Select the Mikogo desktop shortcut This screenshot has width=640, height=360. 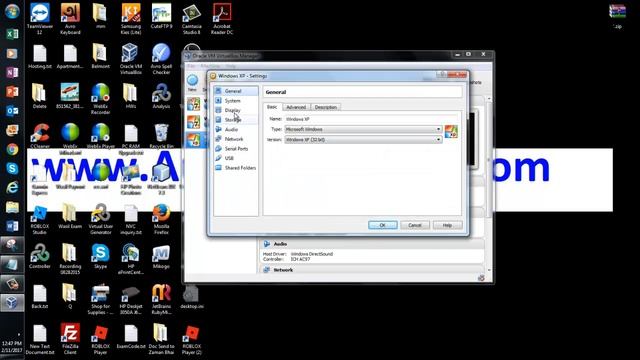tap(161, 256)
